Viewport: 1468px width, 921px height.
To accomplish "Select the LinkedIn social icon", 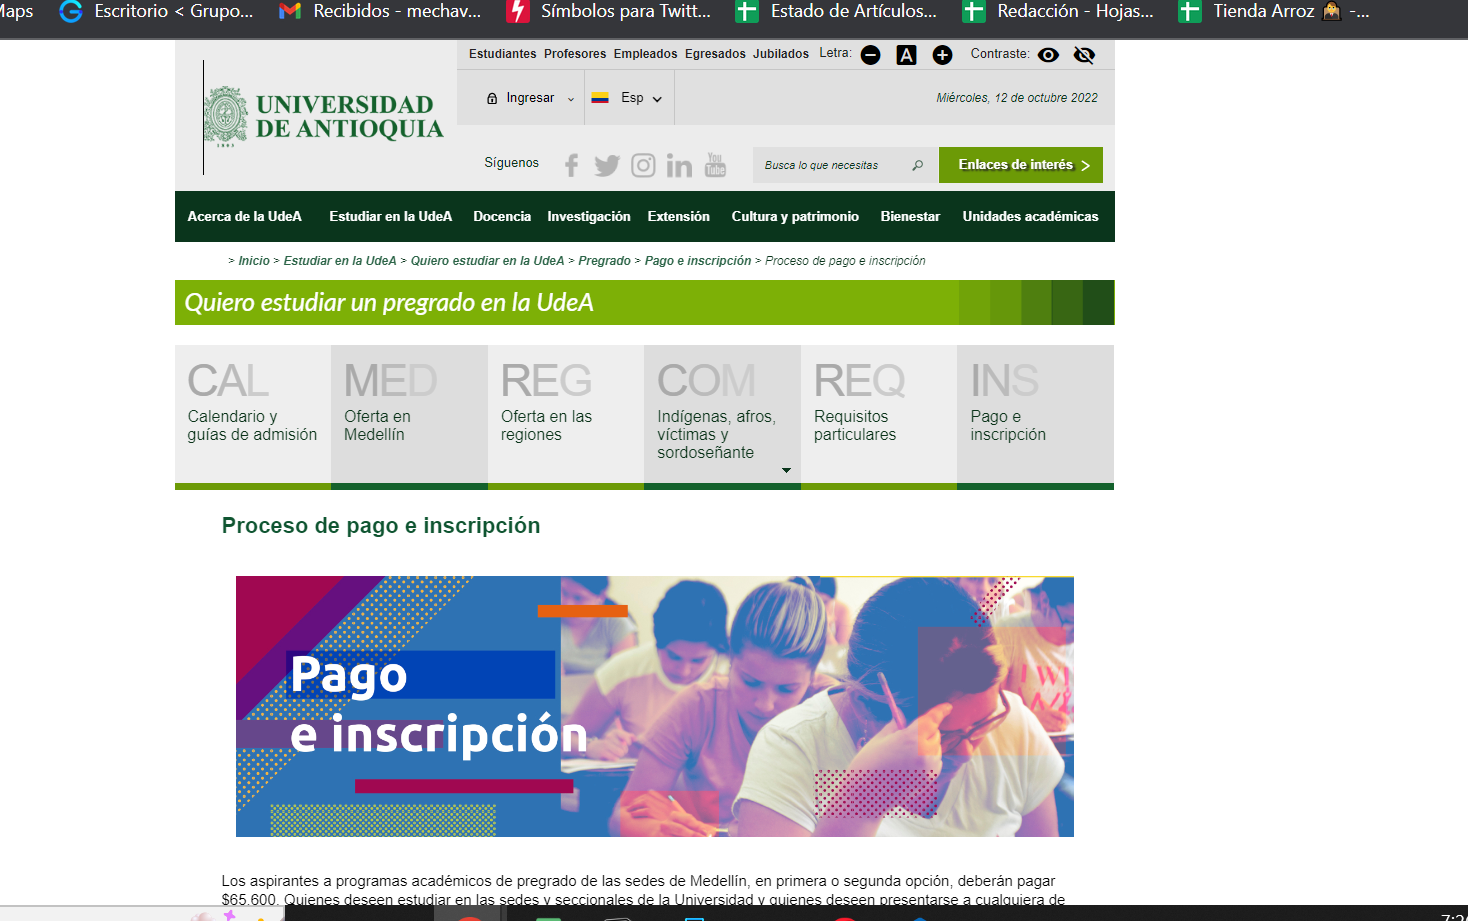I will coord(679,165).
